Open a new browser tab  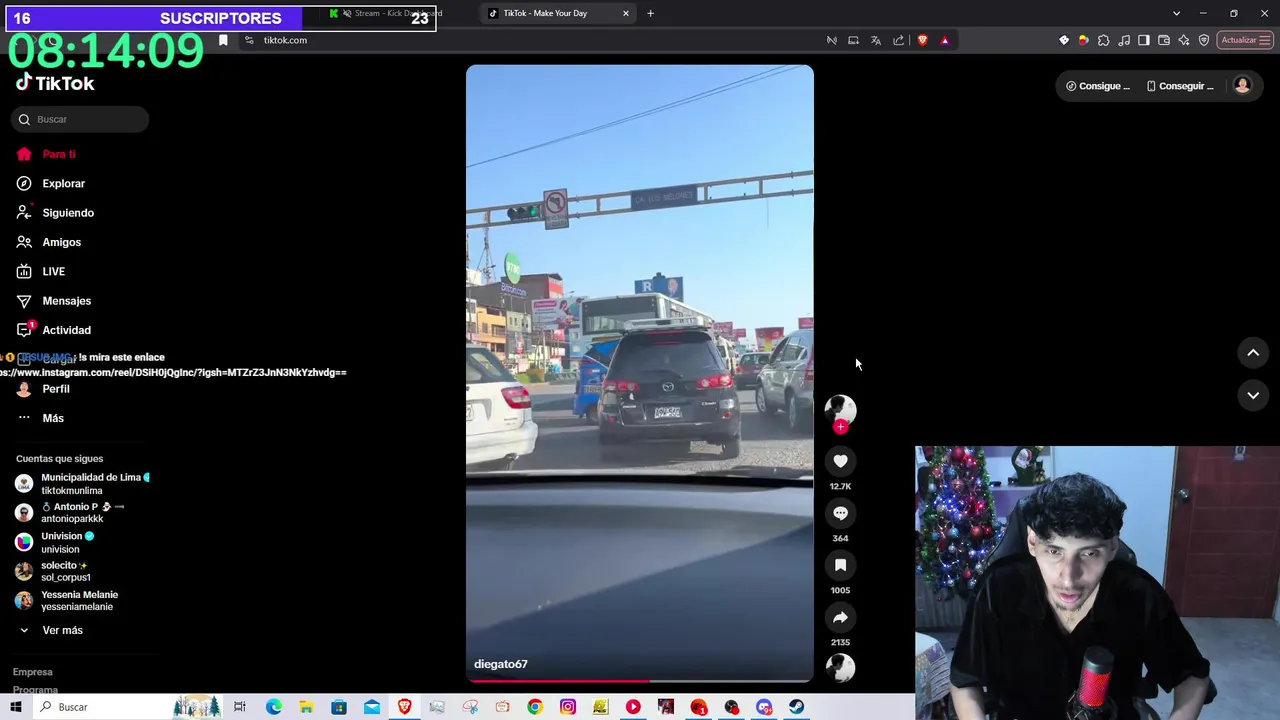[x=650, y=13]
